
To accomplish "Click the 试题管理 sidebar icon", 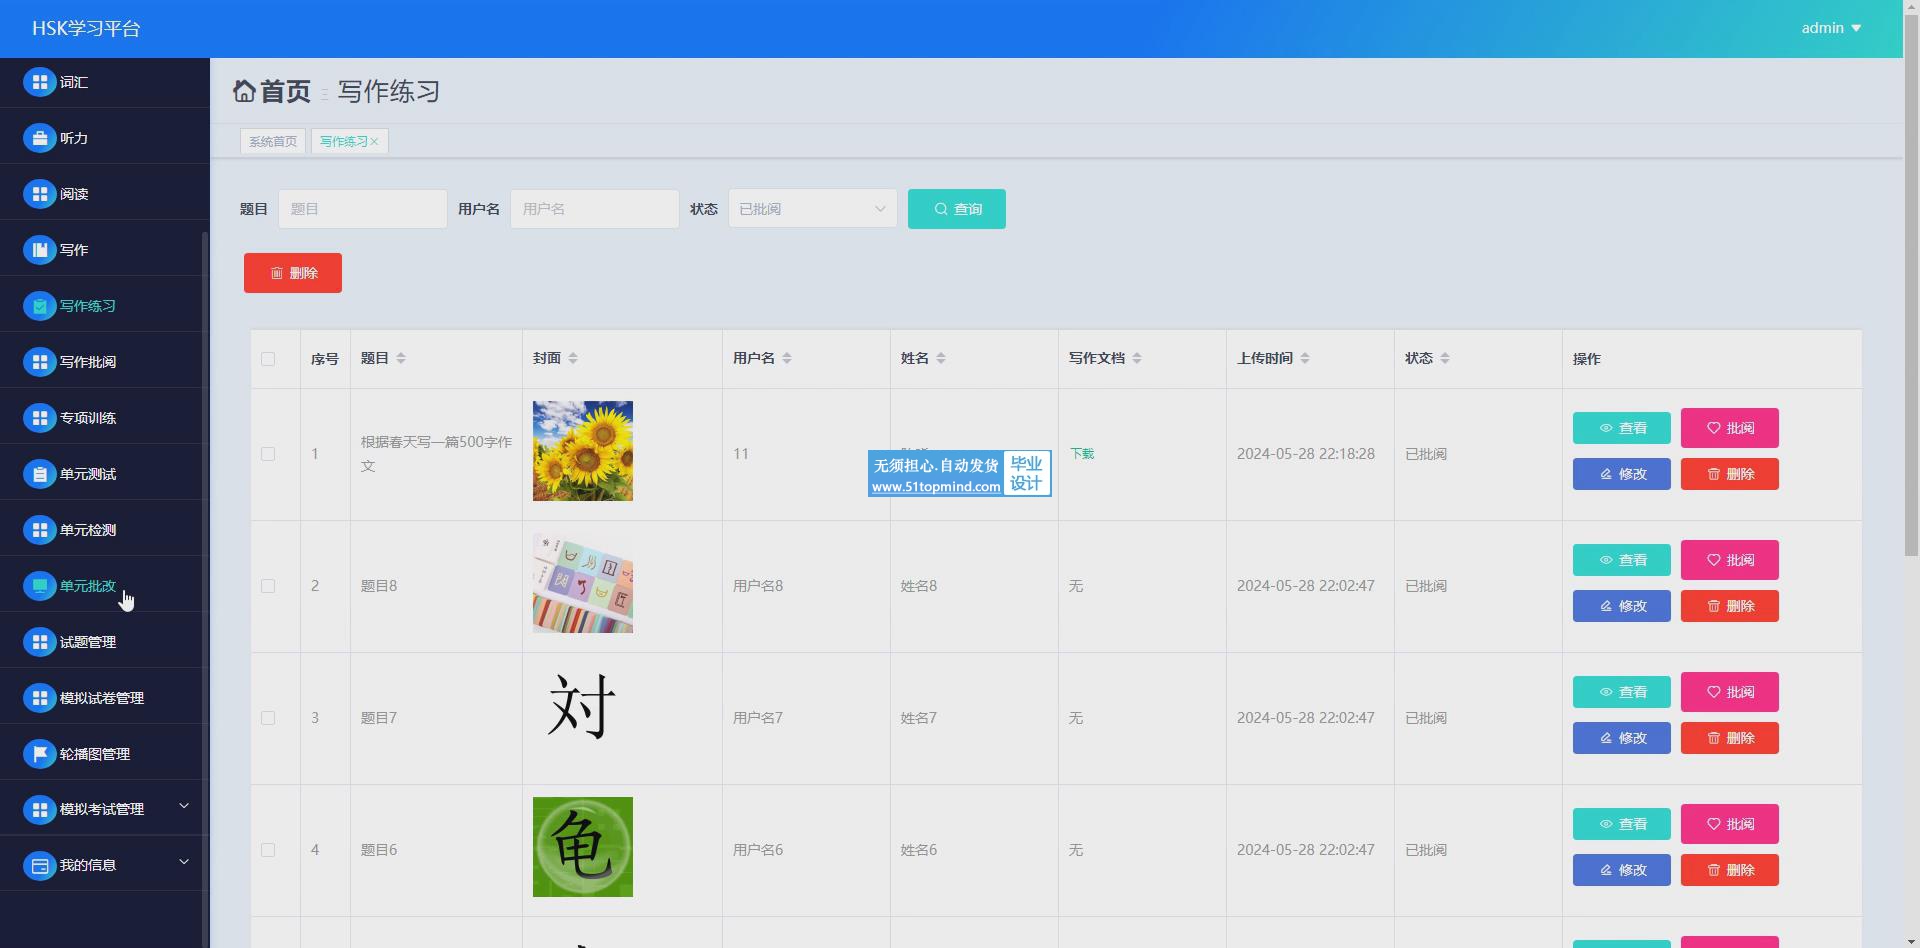I will [x=40, y=642].
